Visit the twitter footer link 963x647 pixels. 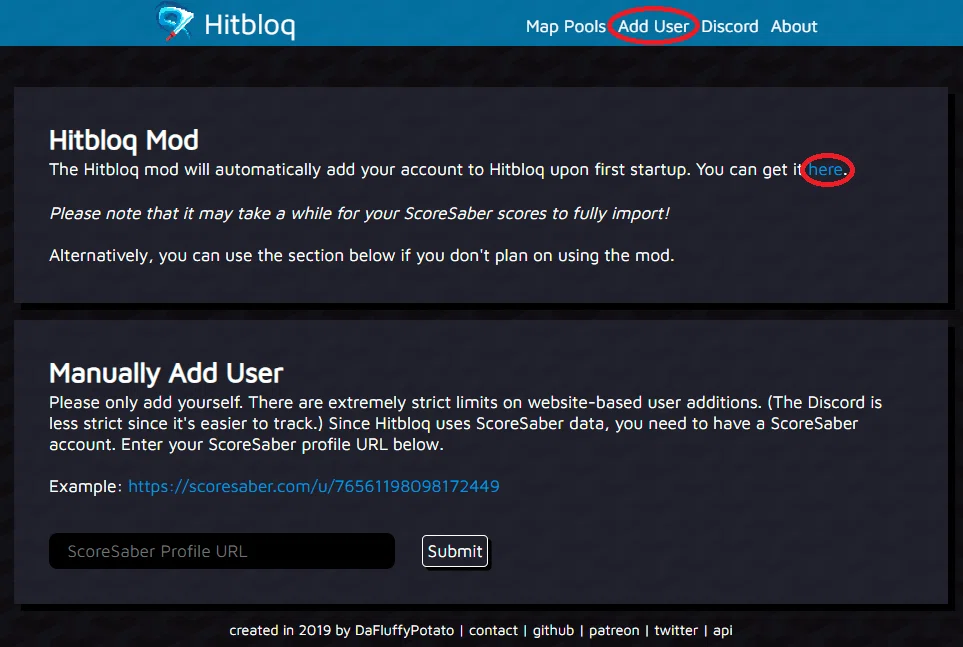[676, 630]
